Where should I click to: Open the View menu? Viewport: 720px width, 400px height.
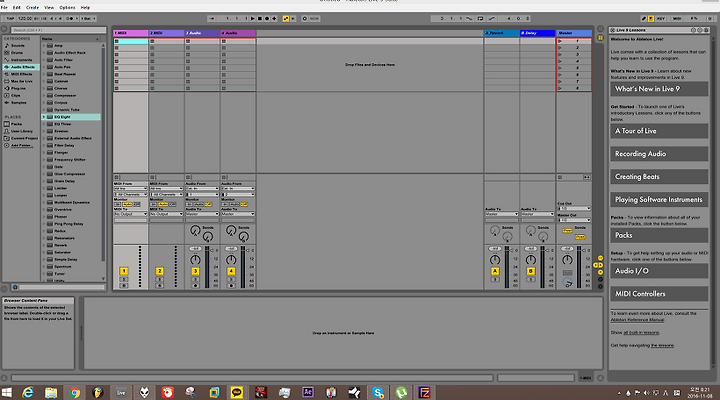(49, 8)
